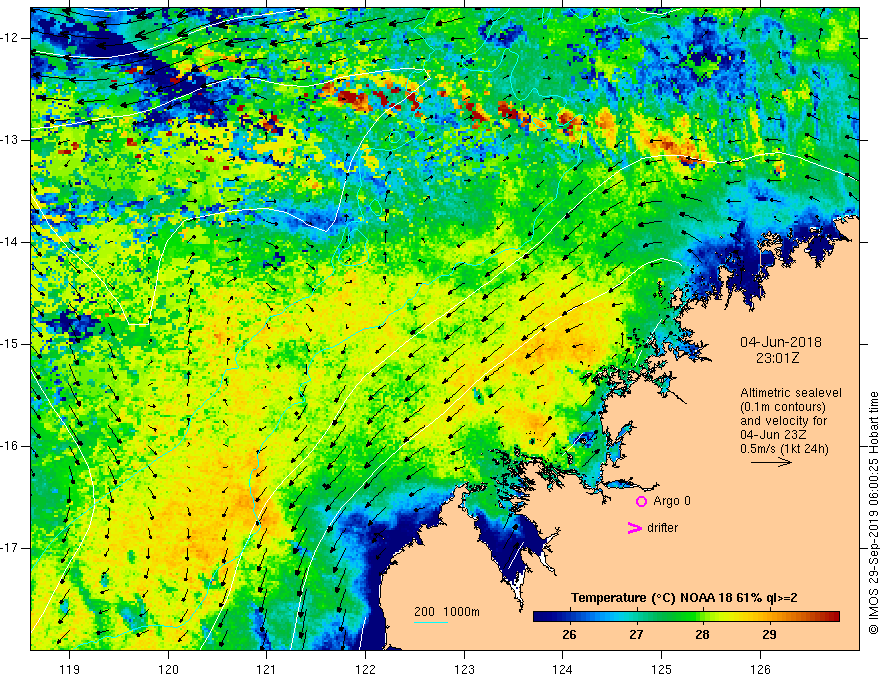Click the IMOS copyright timestamp text

(x=873, y=513)
